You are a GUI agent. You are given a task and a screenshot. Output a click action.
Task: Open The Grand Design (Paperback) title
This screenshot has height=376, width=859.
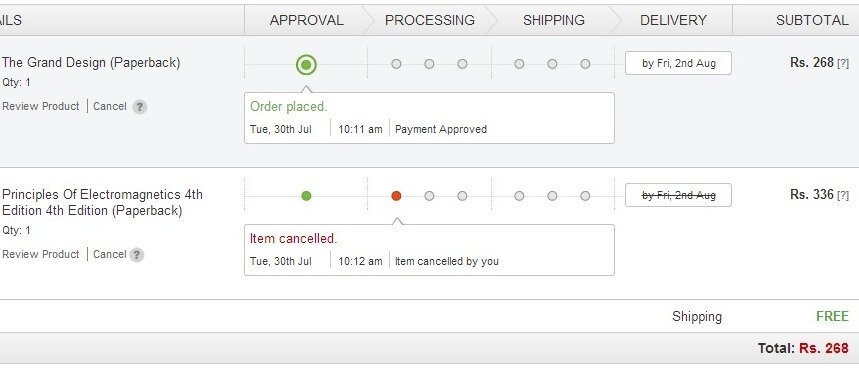point(91,62)
